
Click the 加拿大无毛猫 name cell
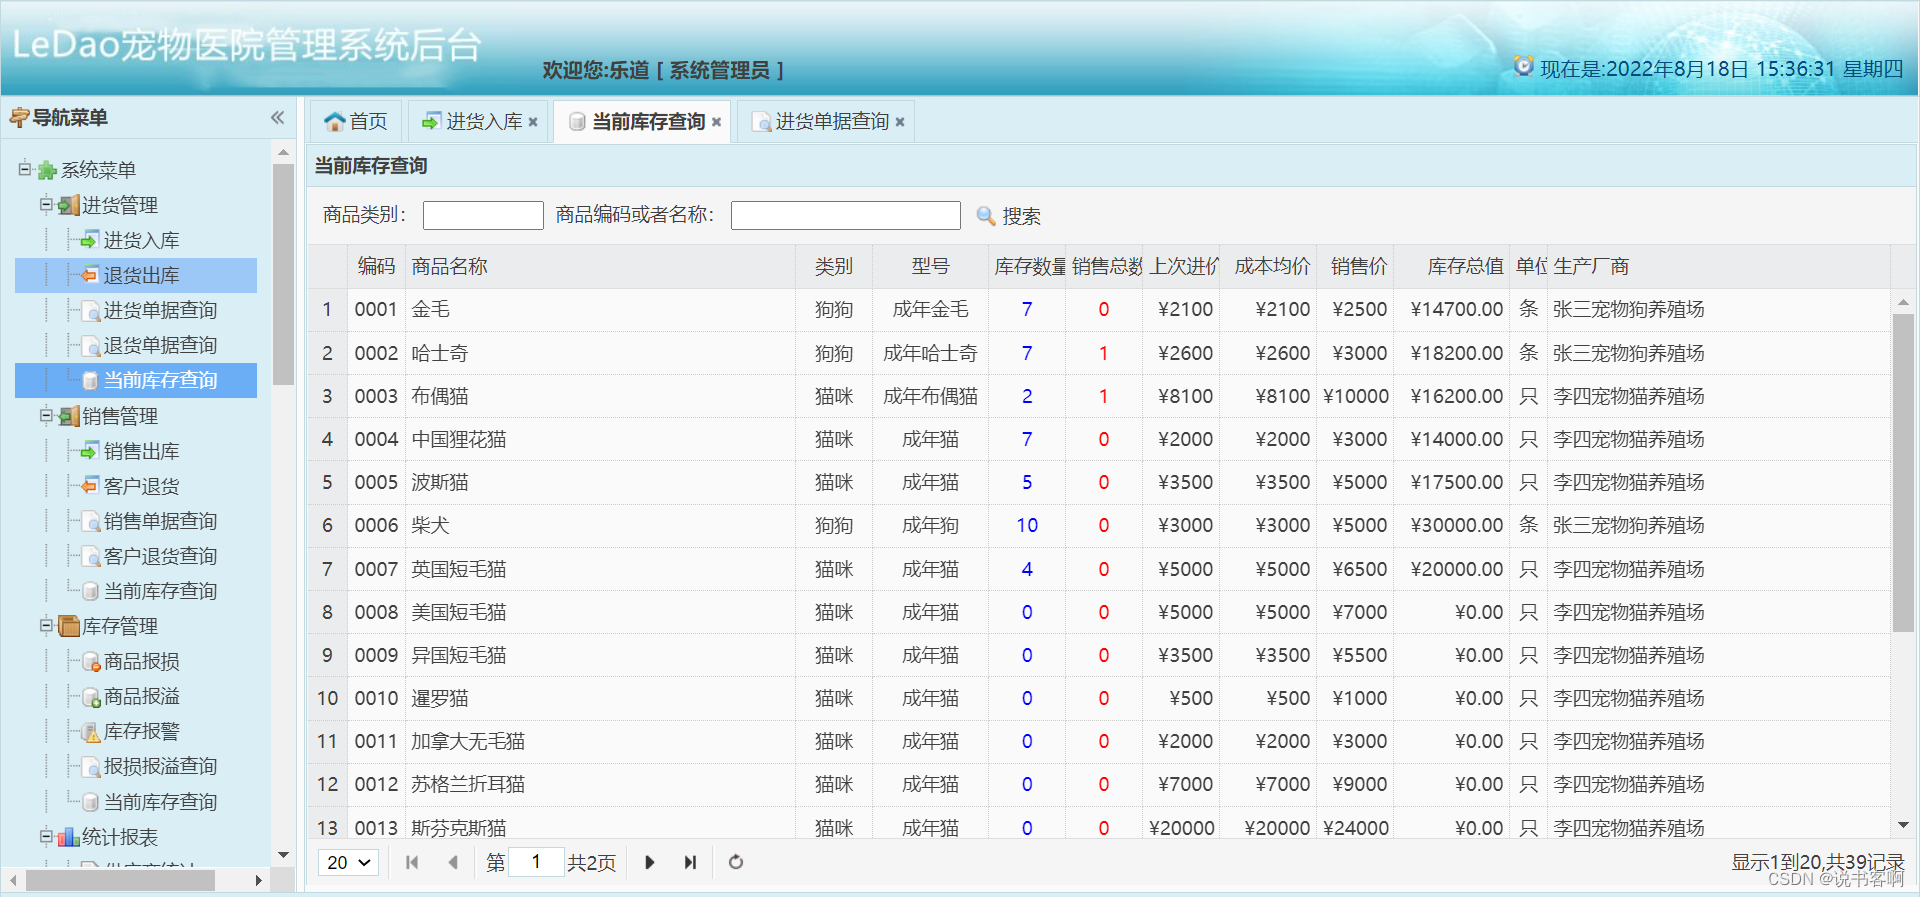600,741
